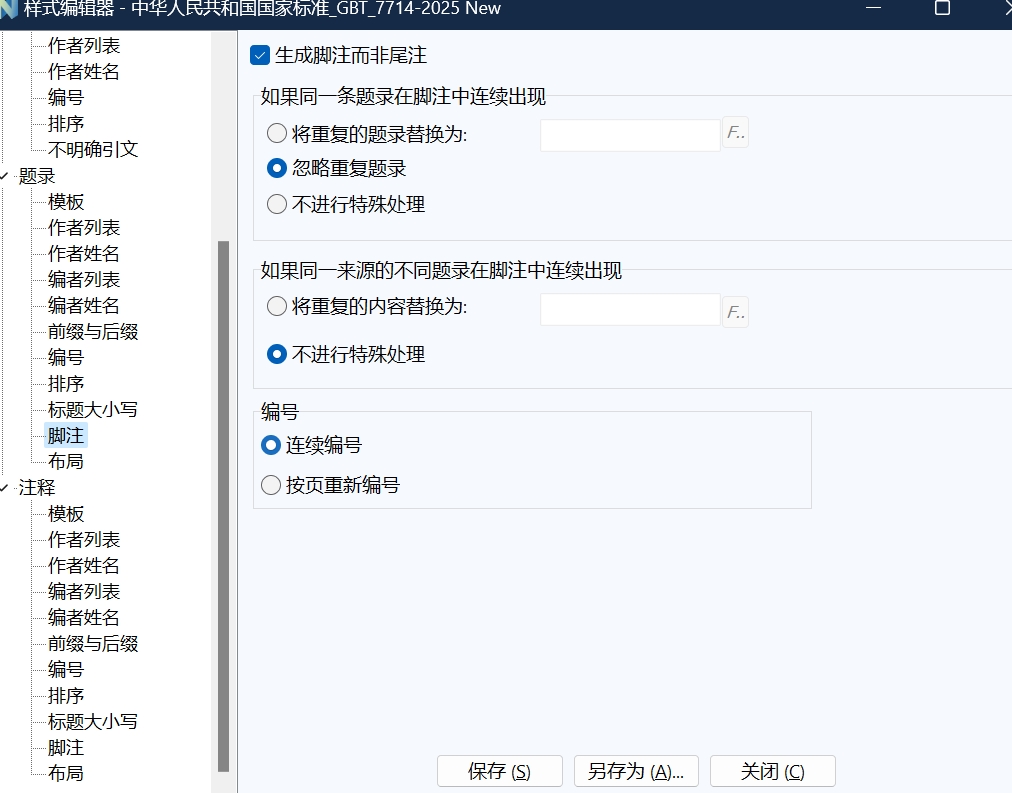Select 将重复的内容替换为 option
Viewport: 1012px width, 793px height.
pyautogui.click(x=276, y=306)
